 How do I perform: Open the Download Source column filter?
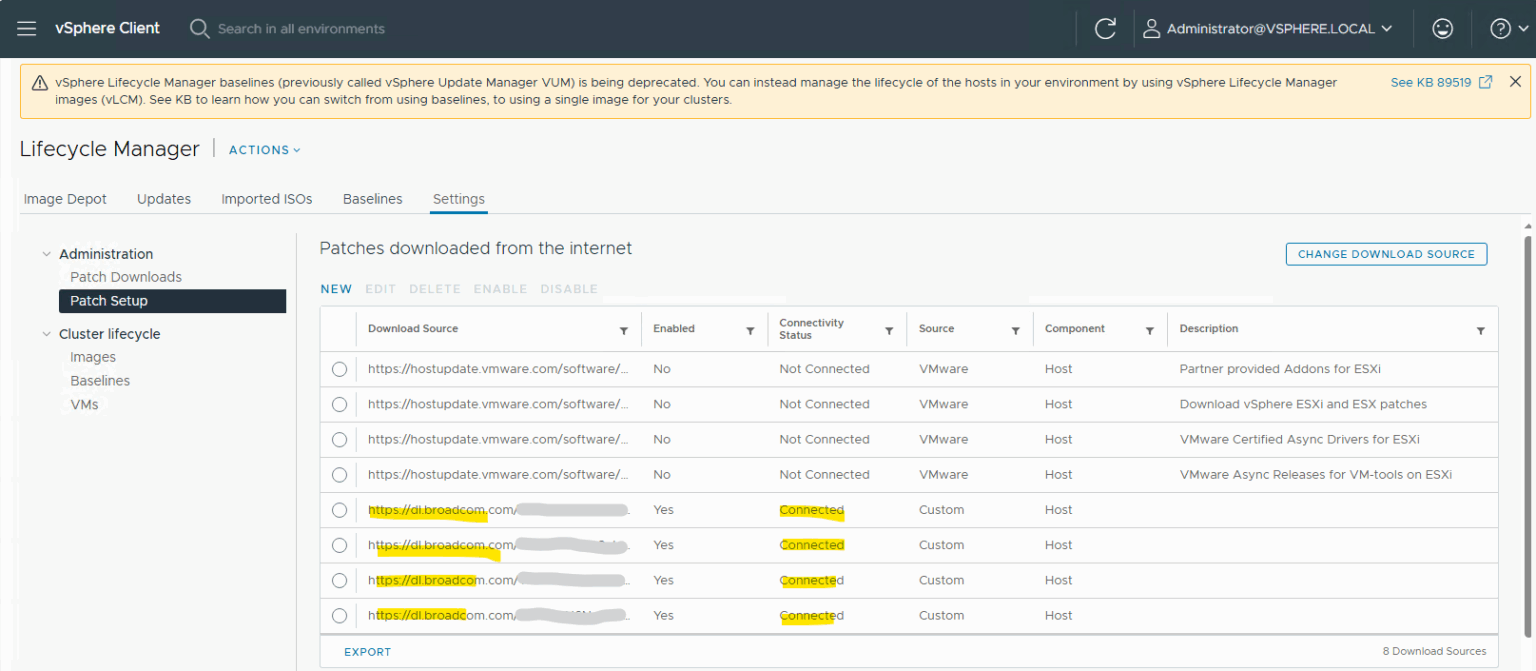click(x=624, y=329)
